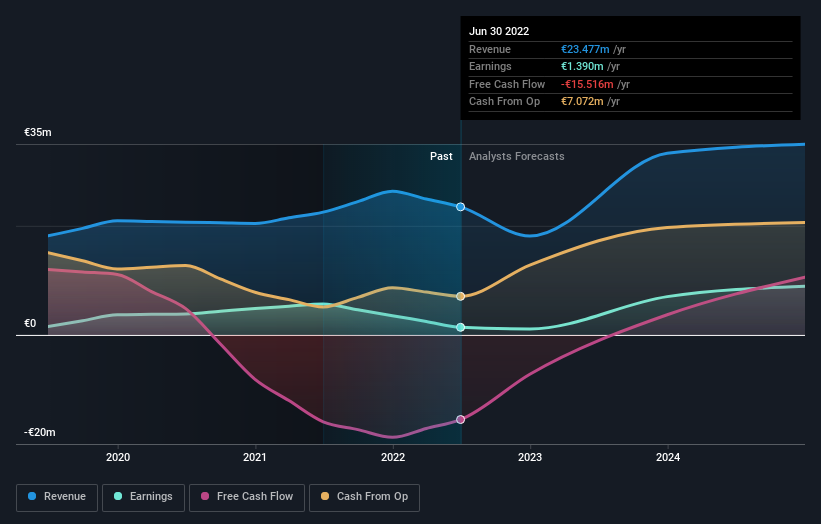
Task: Click the €7.072m cash from op value
Action: (582, 102)
